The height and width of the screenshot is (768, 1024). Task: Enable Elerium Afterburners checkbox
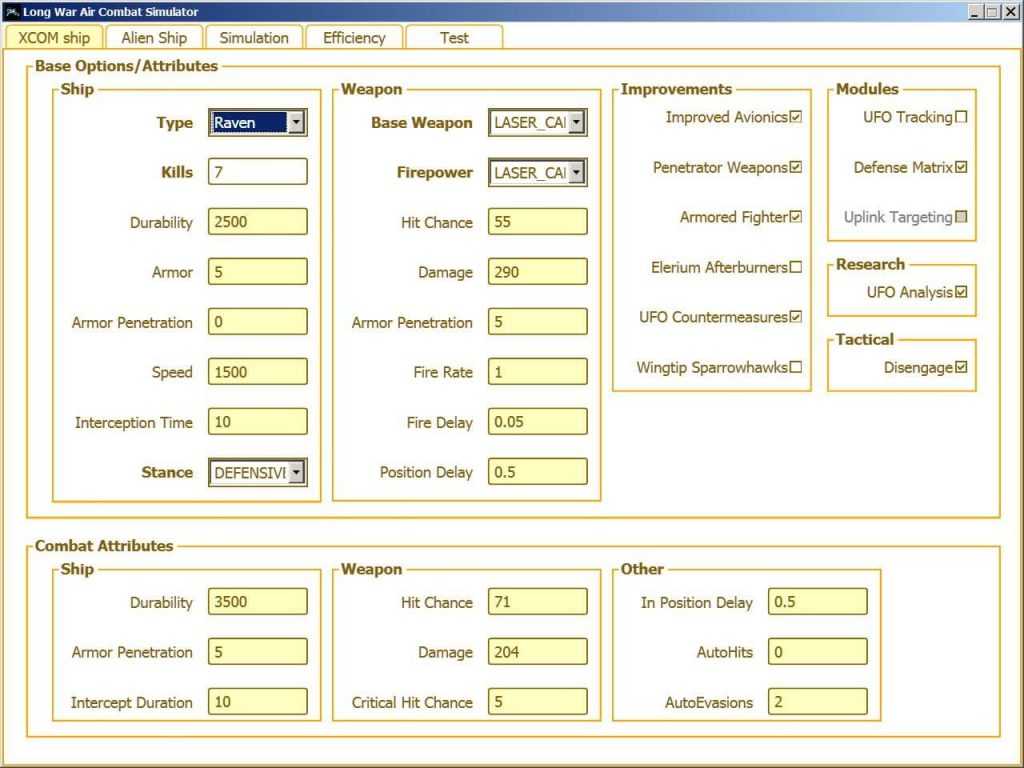(x=796, y=267)
